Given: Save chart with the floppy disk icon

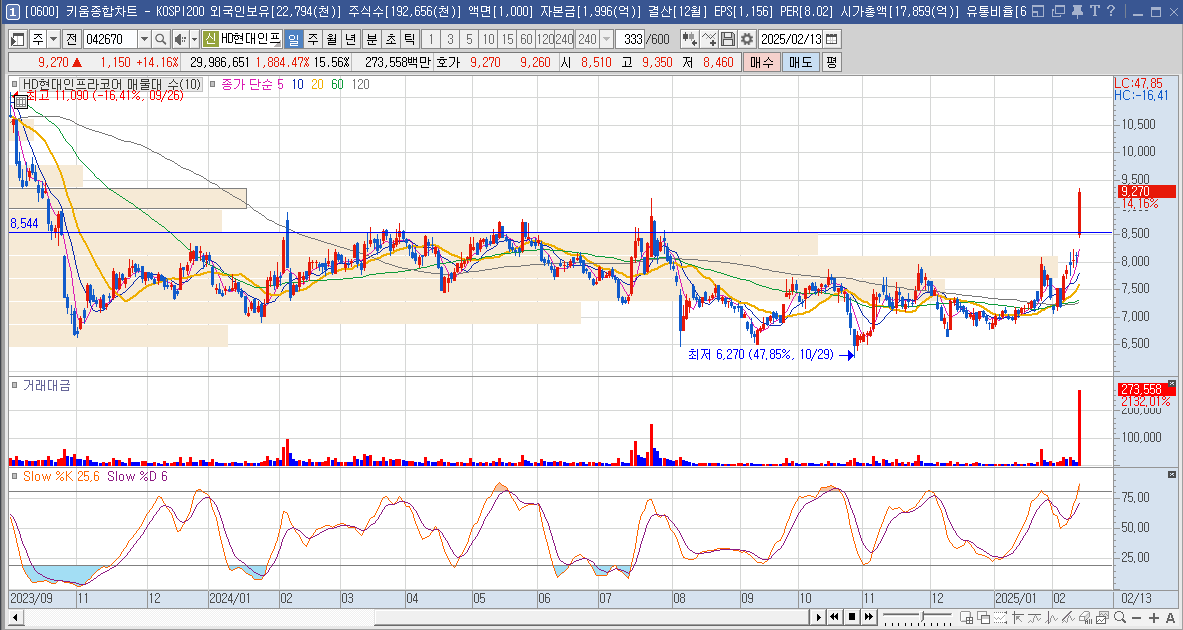Looking at the screenshot, I should (727, 39).
